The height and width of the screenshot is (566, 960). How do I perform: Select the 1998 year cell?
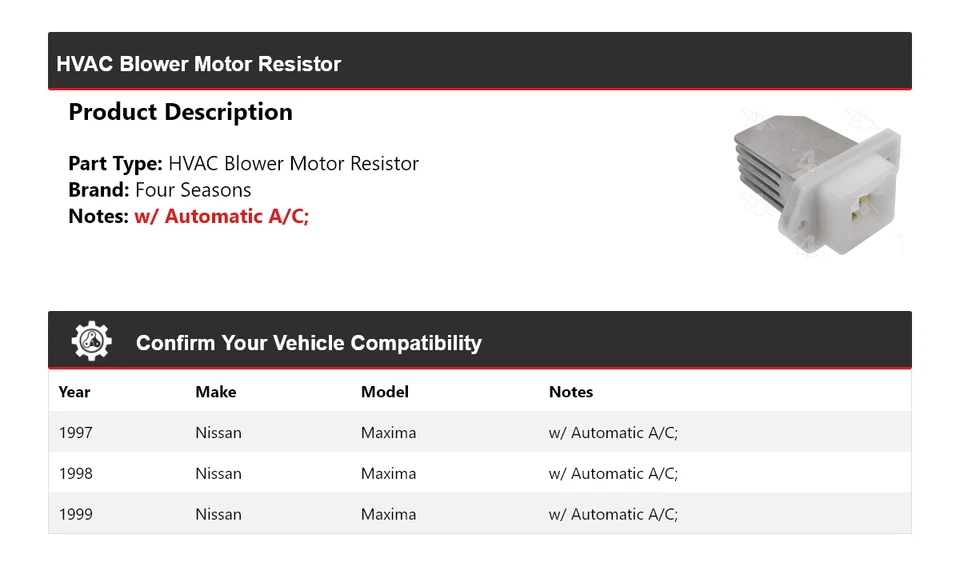[x=76, y=474]
